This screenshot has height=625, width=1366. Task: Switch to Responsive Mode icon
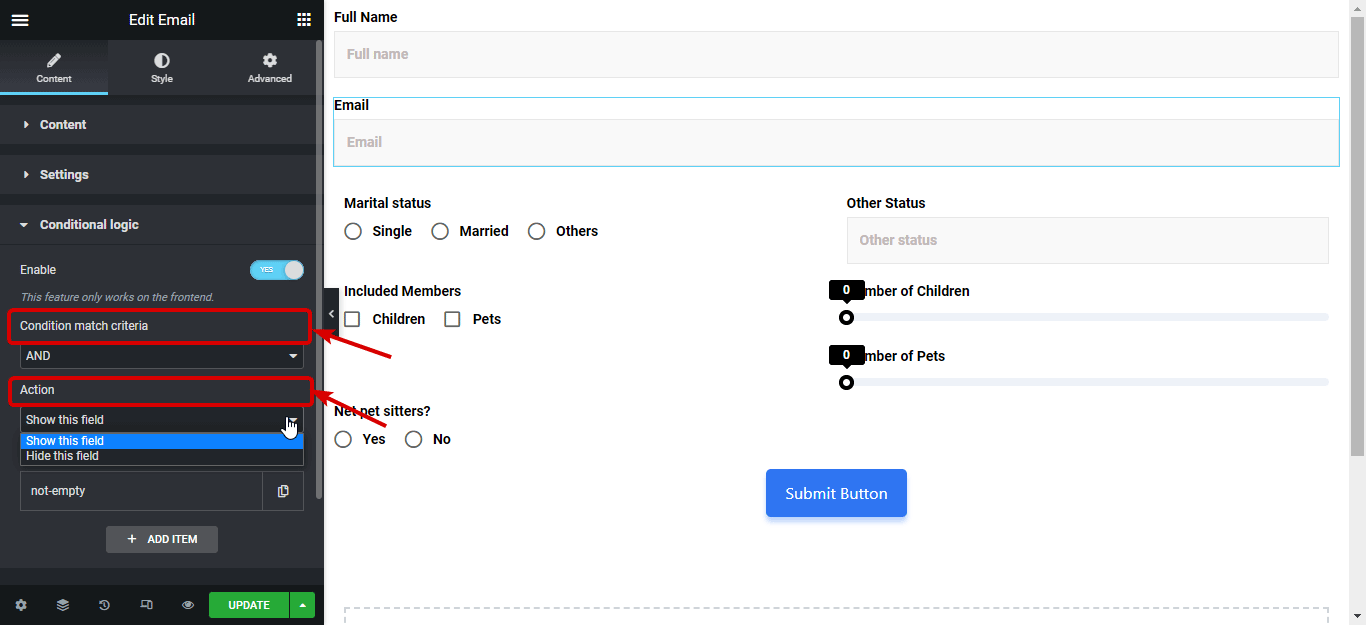[146, 605]
